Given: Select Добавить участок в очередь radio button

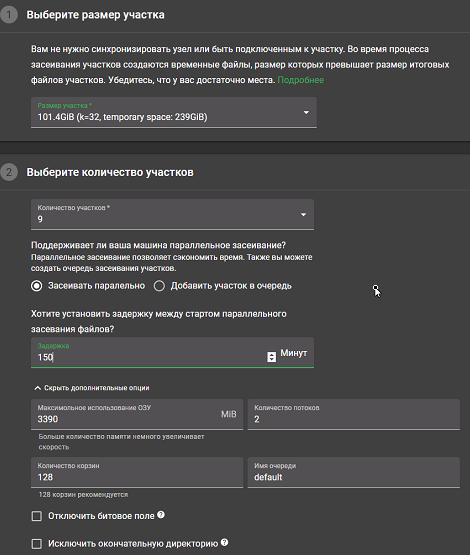Looking at the screenshot, I should click(x=159, y=286).
